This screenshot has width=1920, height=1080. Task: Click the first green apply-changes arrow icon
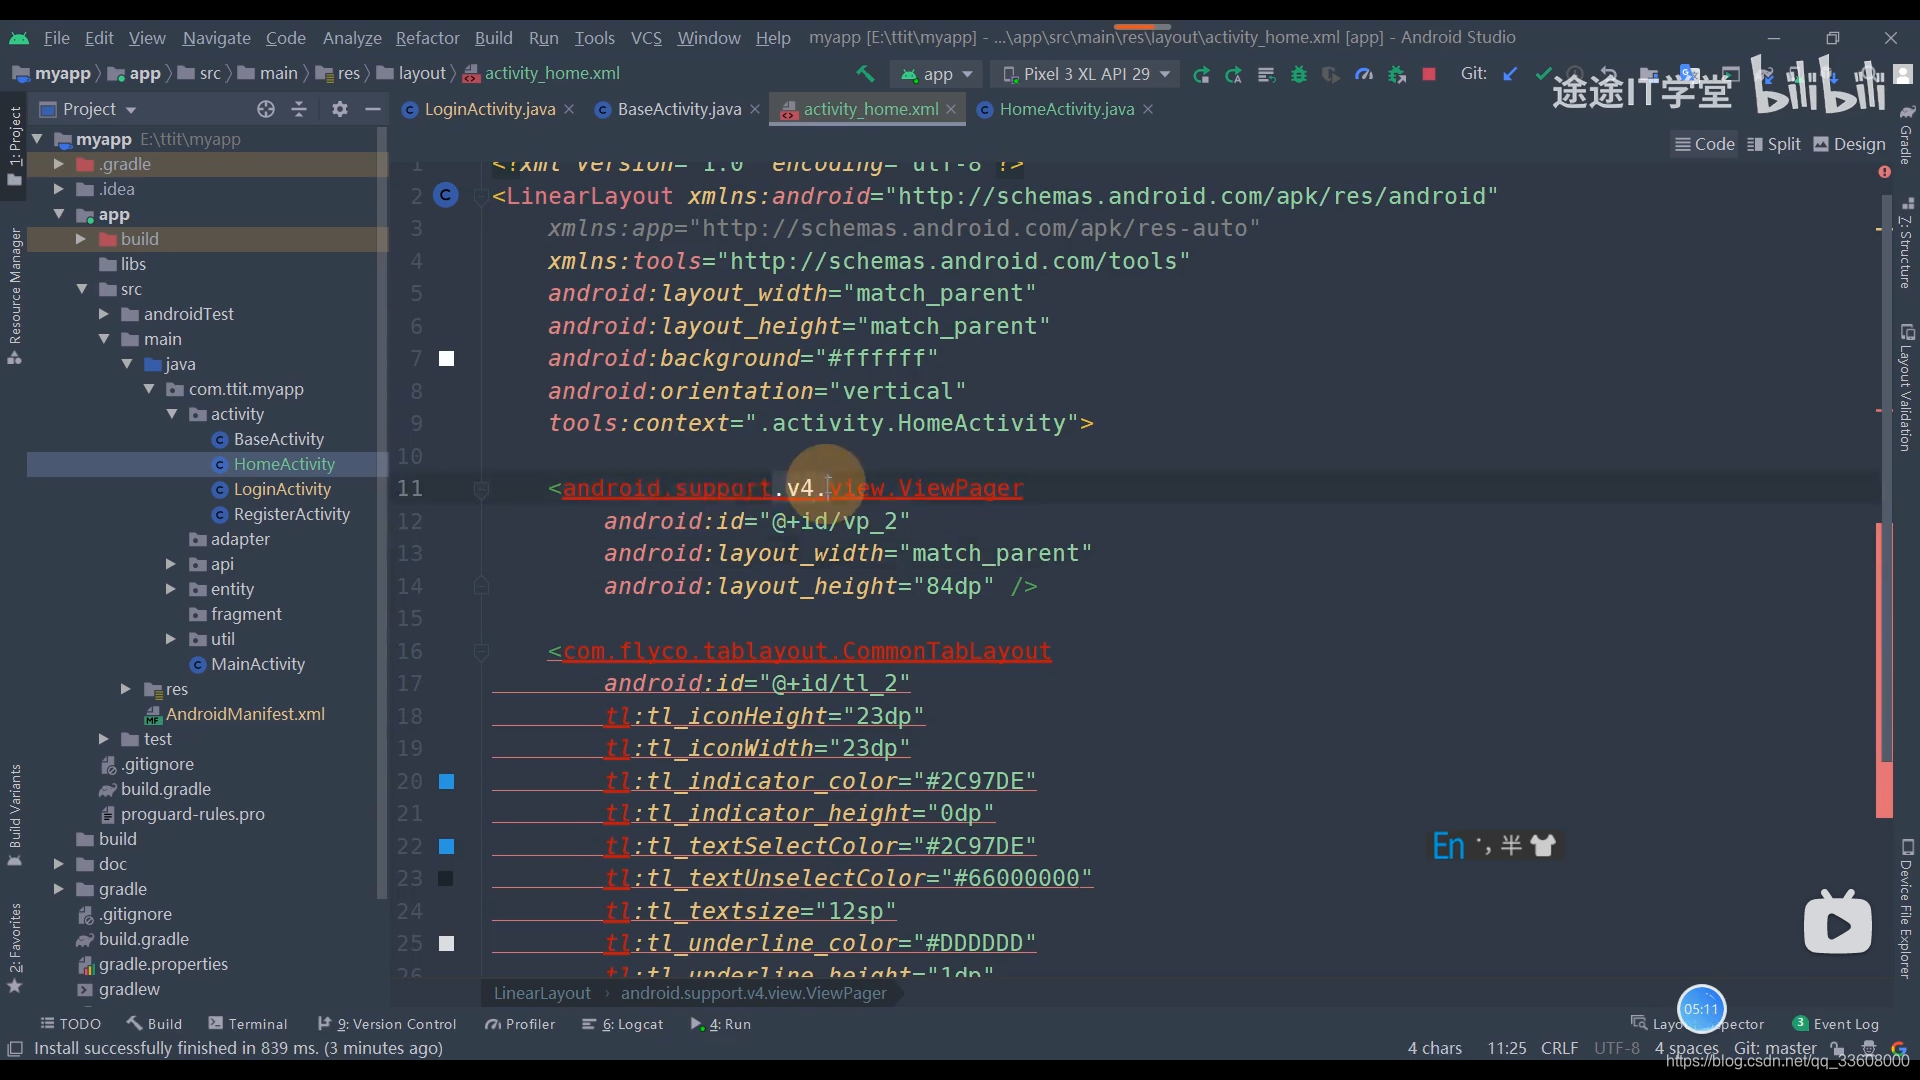[x=1201, y=74]
